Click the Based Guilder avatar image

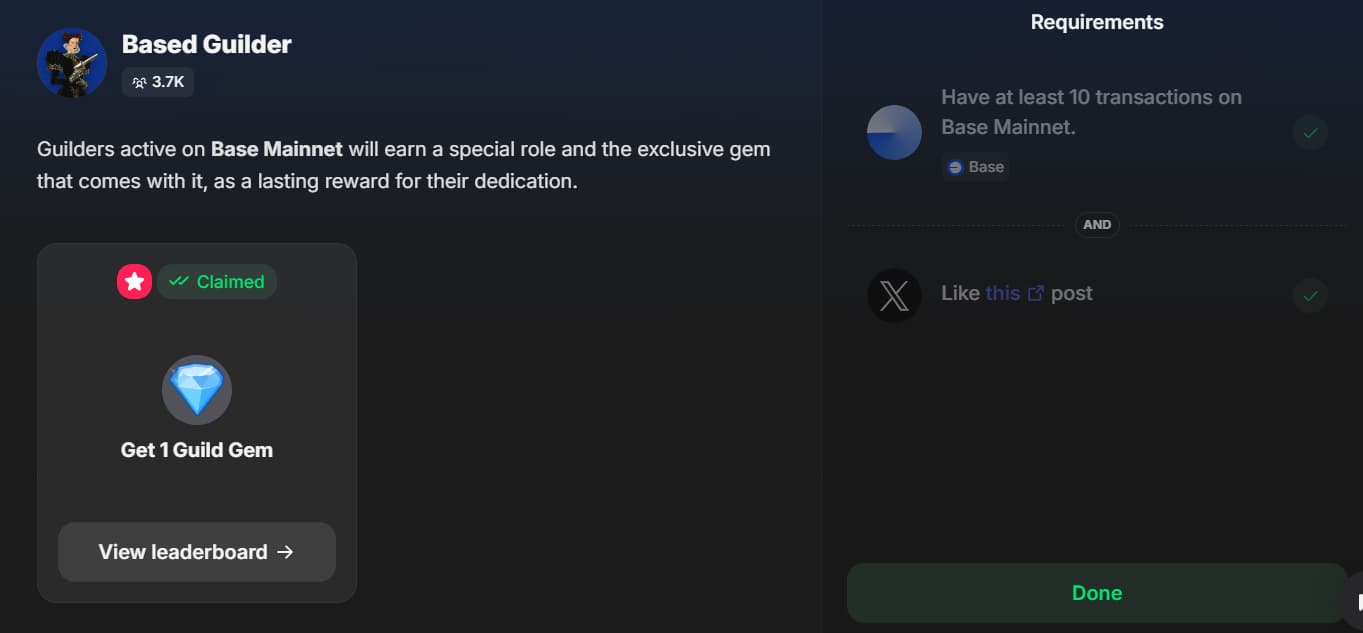click(x=72, y=62)
